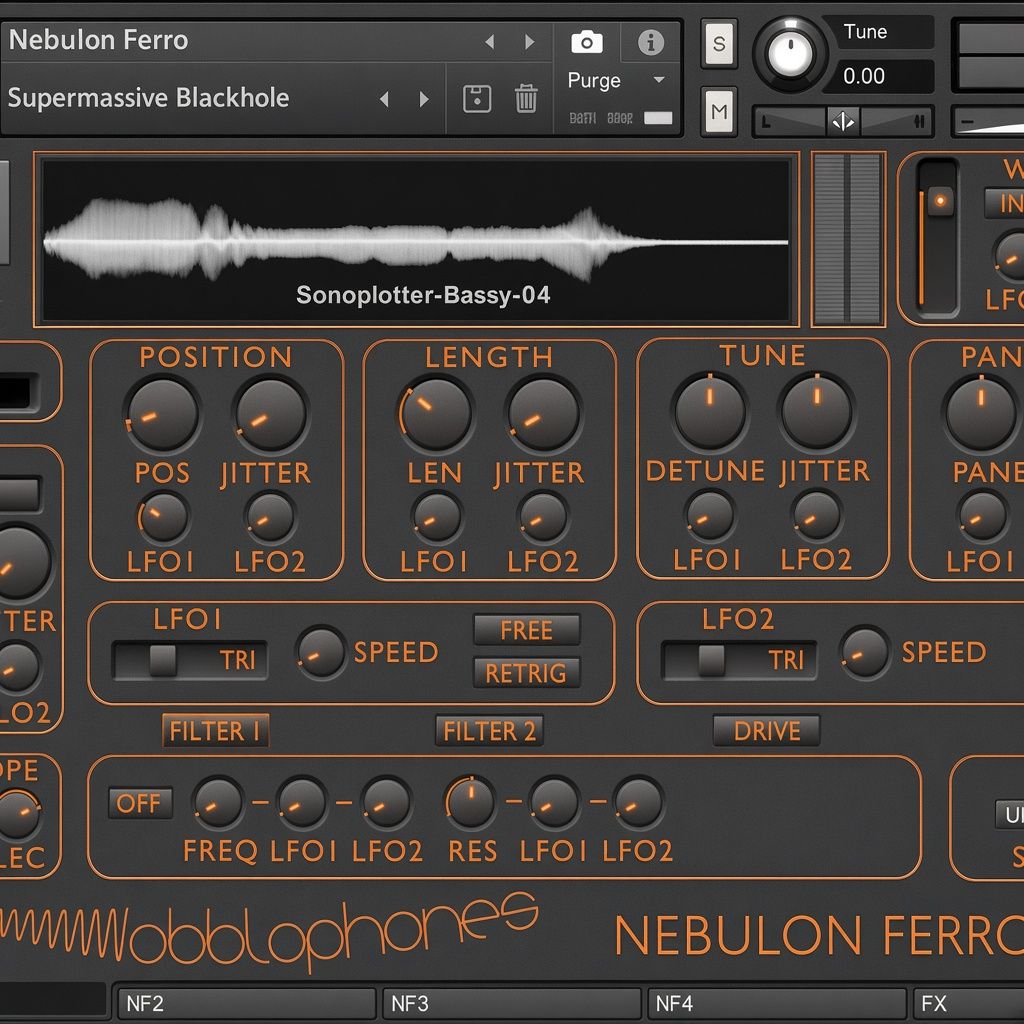The width and height of the screenshot is (1024, 1024).
Task: Select previous preset before Supermassive Blackhole
Action: click(385, 99)
